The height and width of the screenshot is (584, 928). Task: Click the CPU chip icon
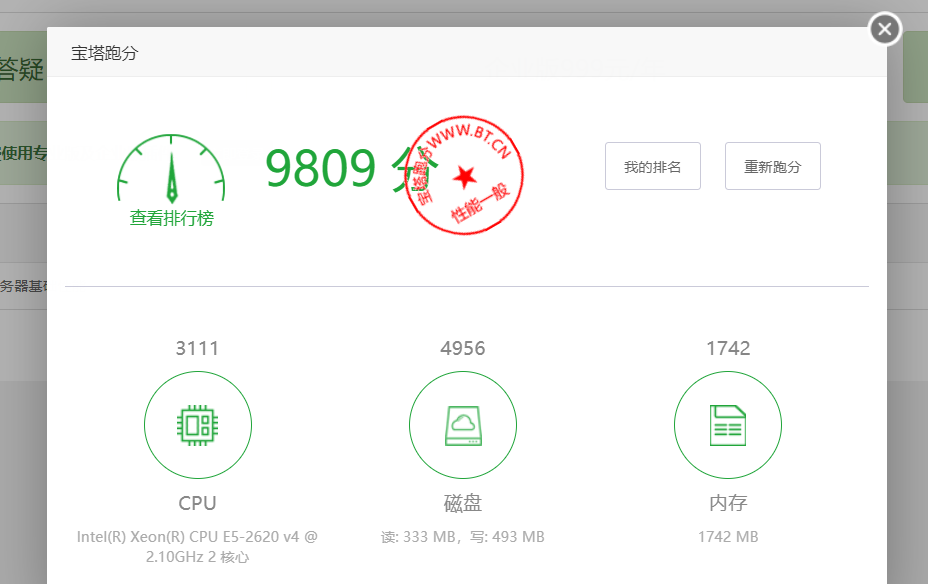coord(198,425)
